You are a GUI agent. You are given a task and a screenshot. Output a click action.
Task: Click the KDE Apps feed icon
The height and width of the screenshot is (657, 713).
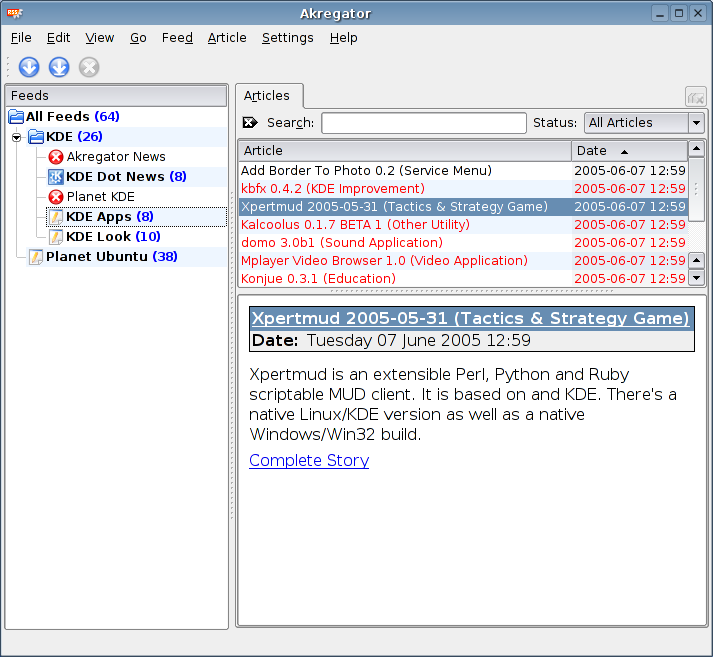coord(56,217)
